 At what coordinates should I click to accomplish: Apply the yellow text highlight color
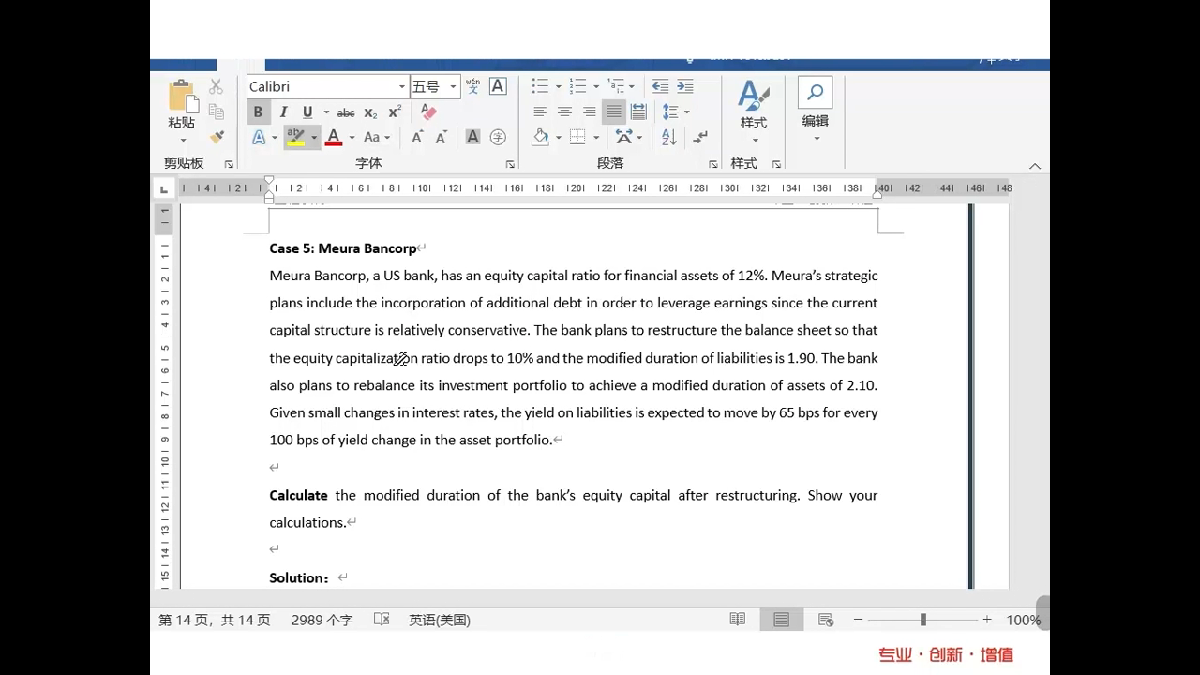point(295,137)
